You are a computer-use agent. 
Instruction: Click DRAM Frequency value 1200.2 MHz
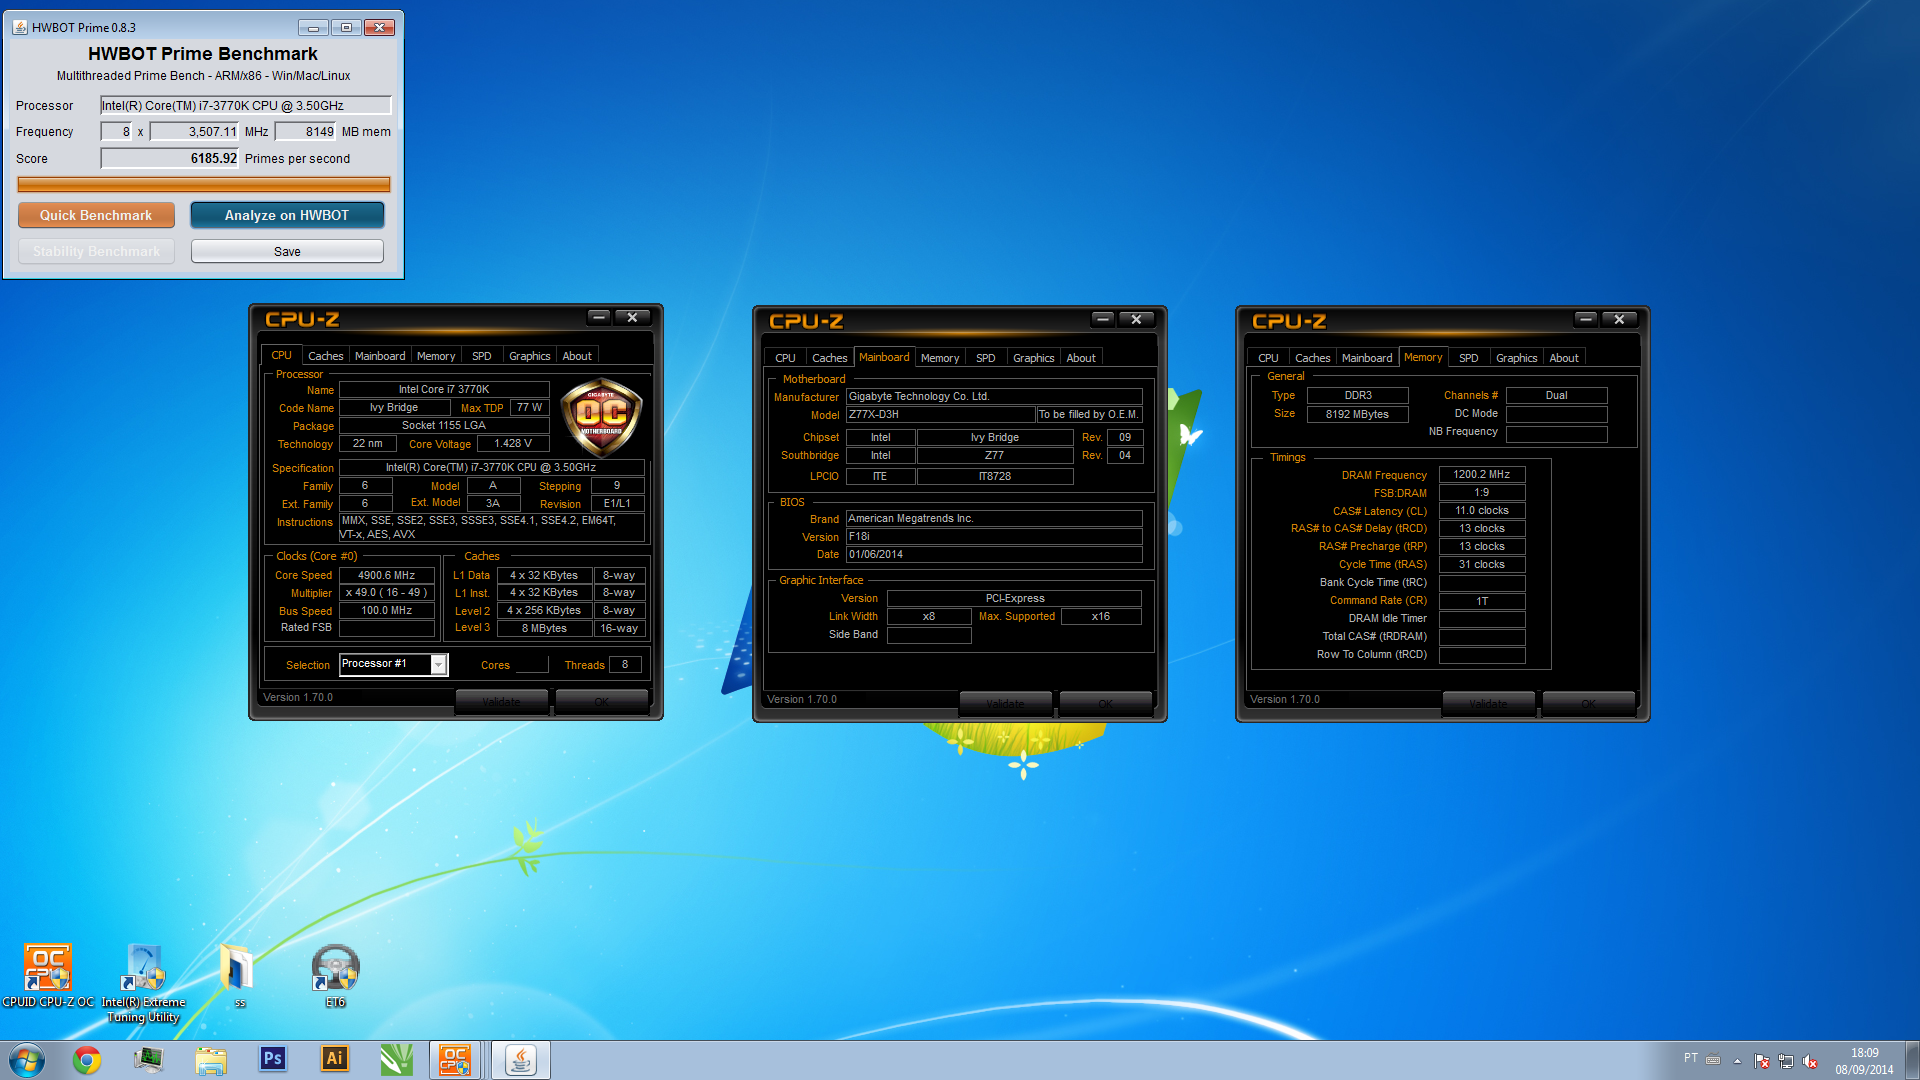pos(1481,474)
